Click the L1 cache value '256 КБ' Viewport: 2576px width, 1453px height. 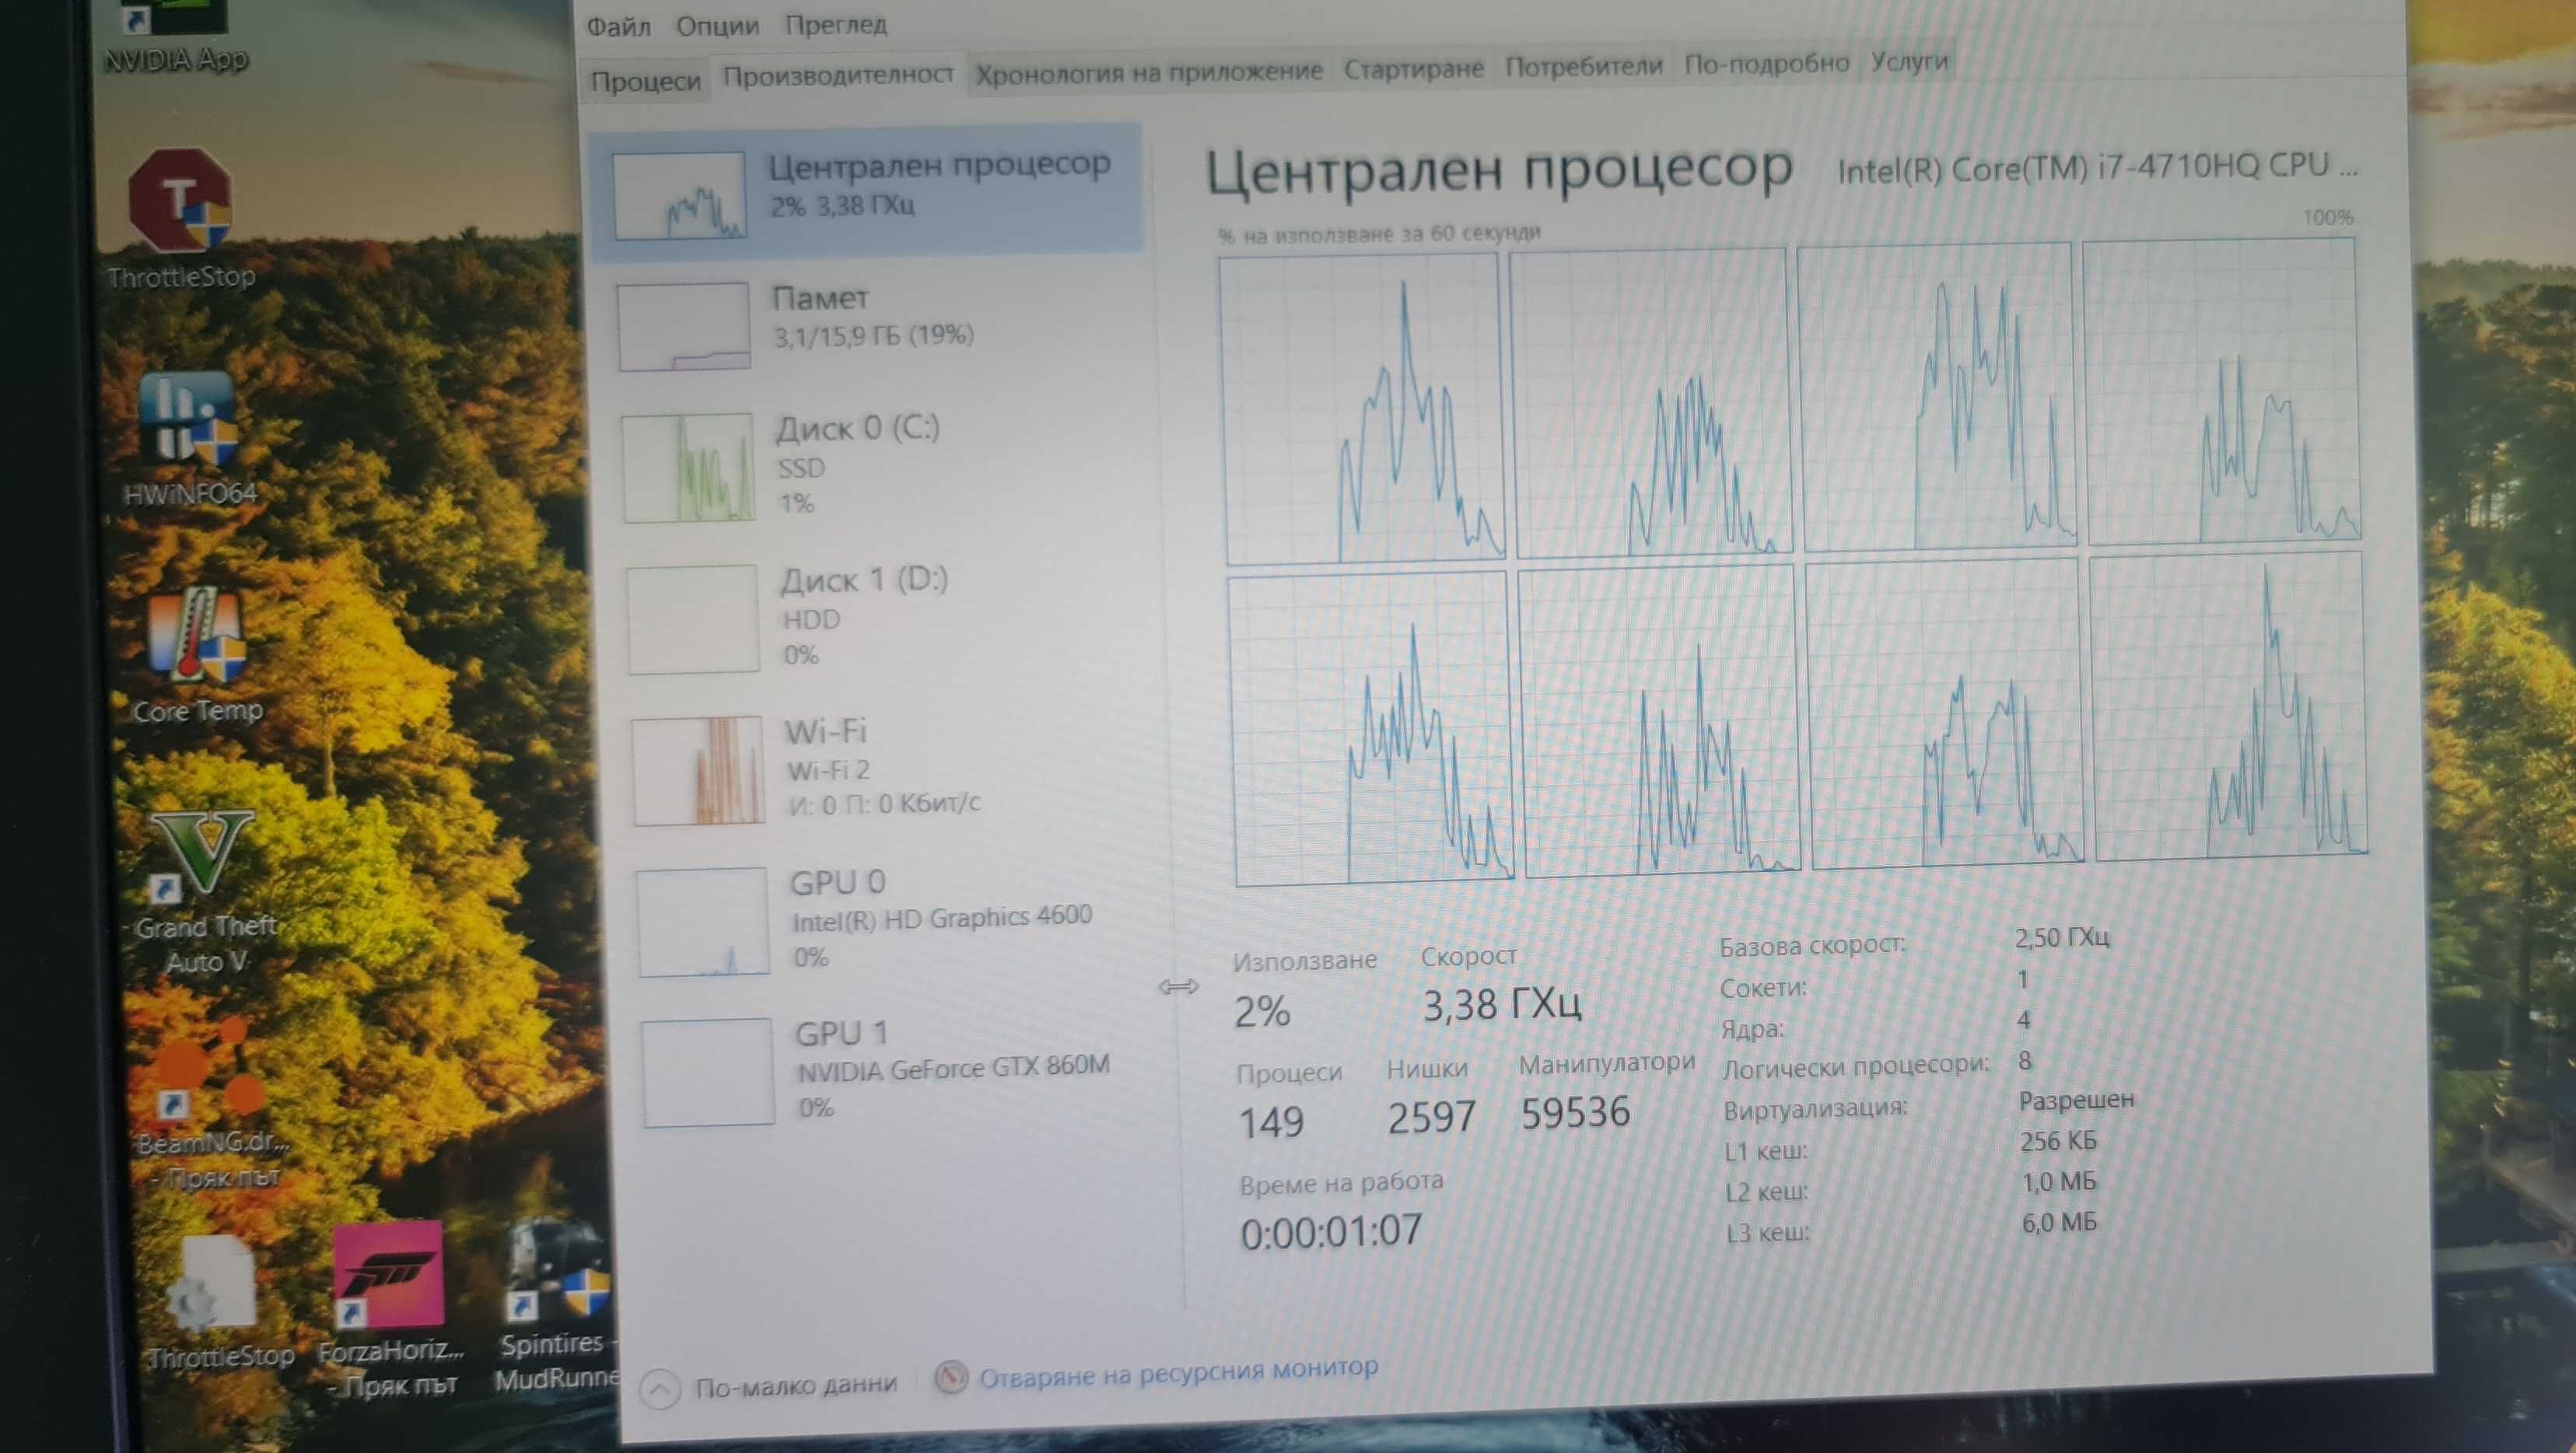[2058, 1141]
